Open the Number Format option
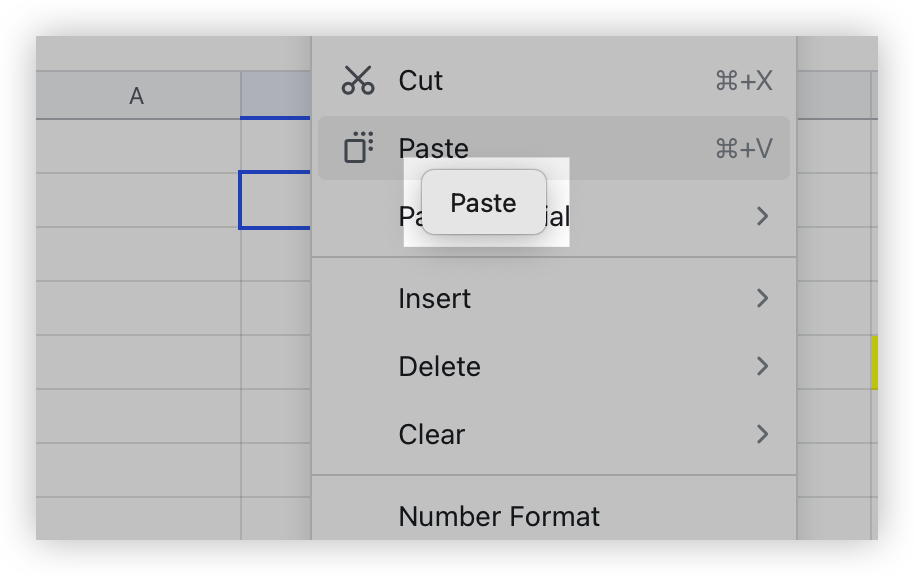Viewport: 914px width, 576px height. pyautogui.click(x=499, y=517)
